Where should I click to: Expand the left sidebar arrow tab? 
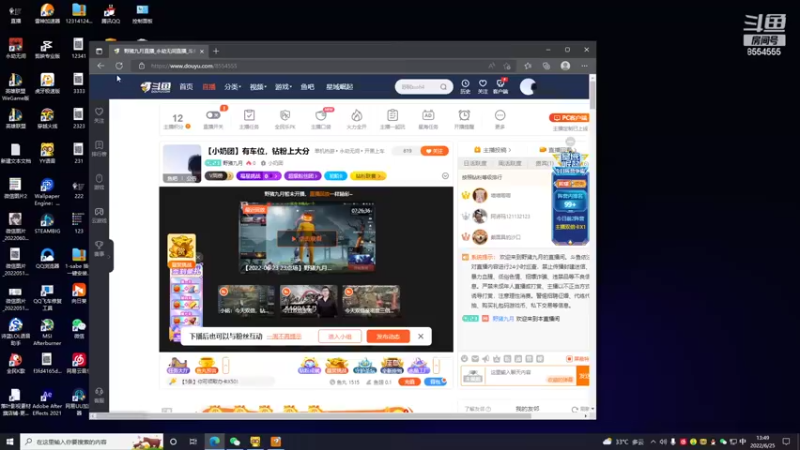(110, 256)
